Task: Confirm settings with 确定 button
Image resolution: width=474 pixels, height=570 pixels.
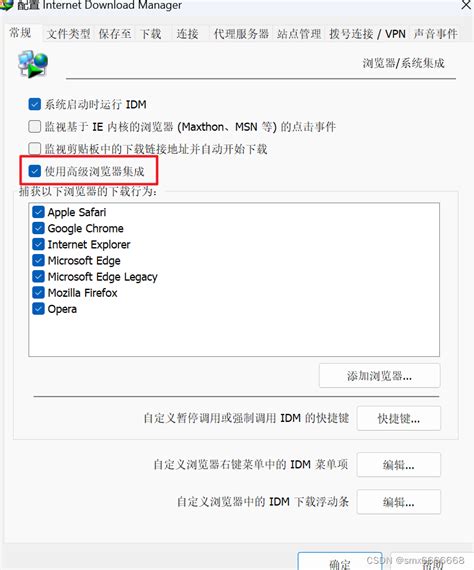Action: (340, 562)
